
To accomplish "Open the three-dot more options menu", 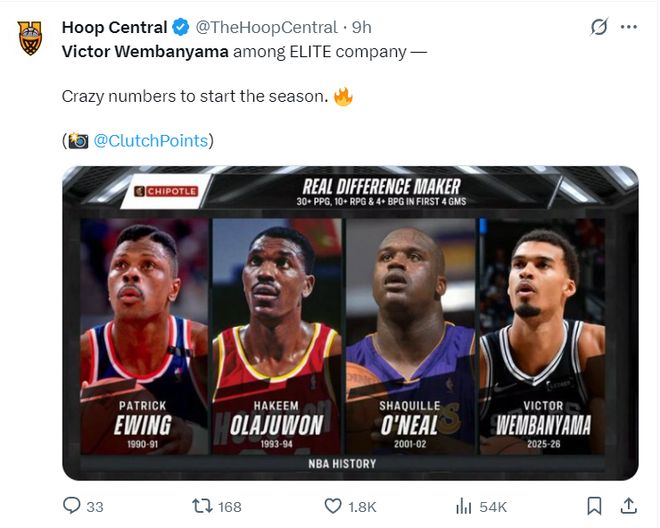I will 629,27.
